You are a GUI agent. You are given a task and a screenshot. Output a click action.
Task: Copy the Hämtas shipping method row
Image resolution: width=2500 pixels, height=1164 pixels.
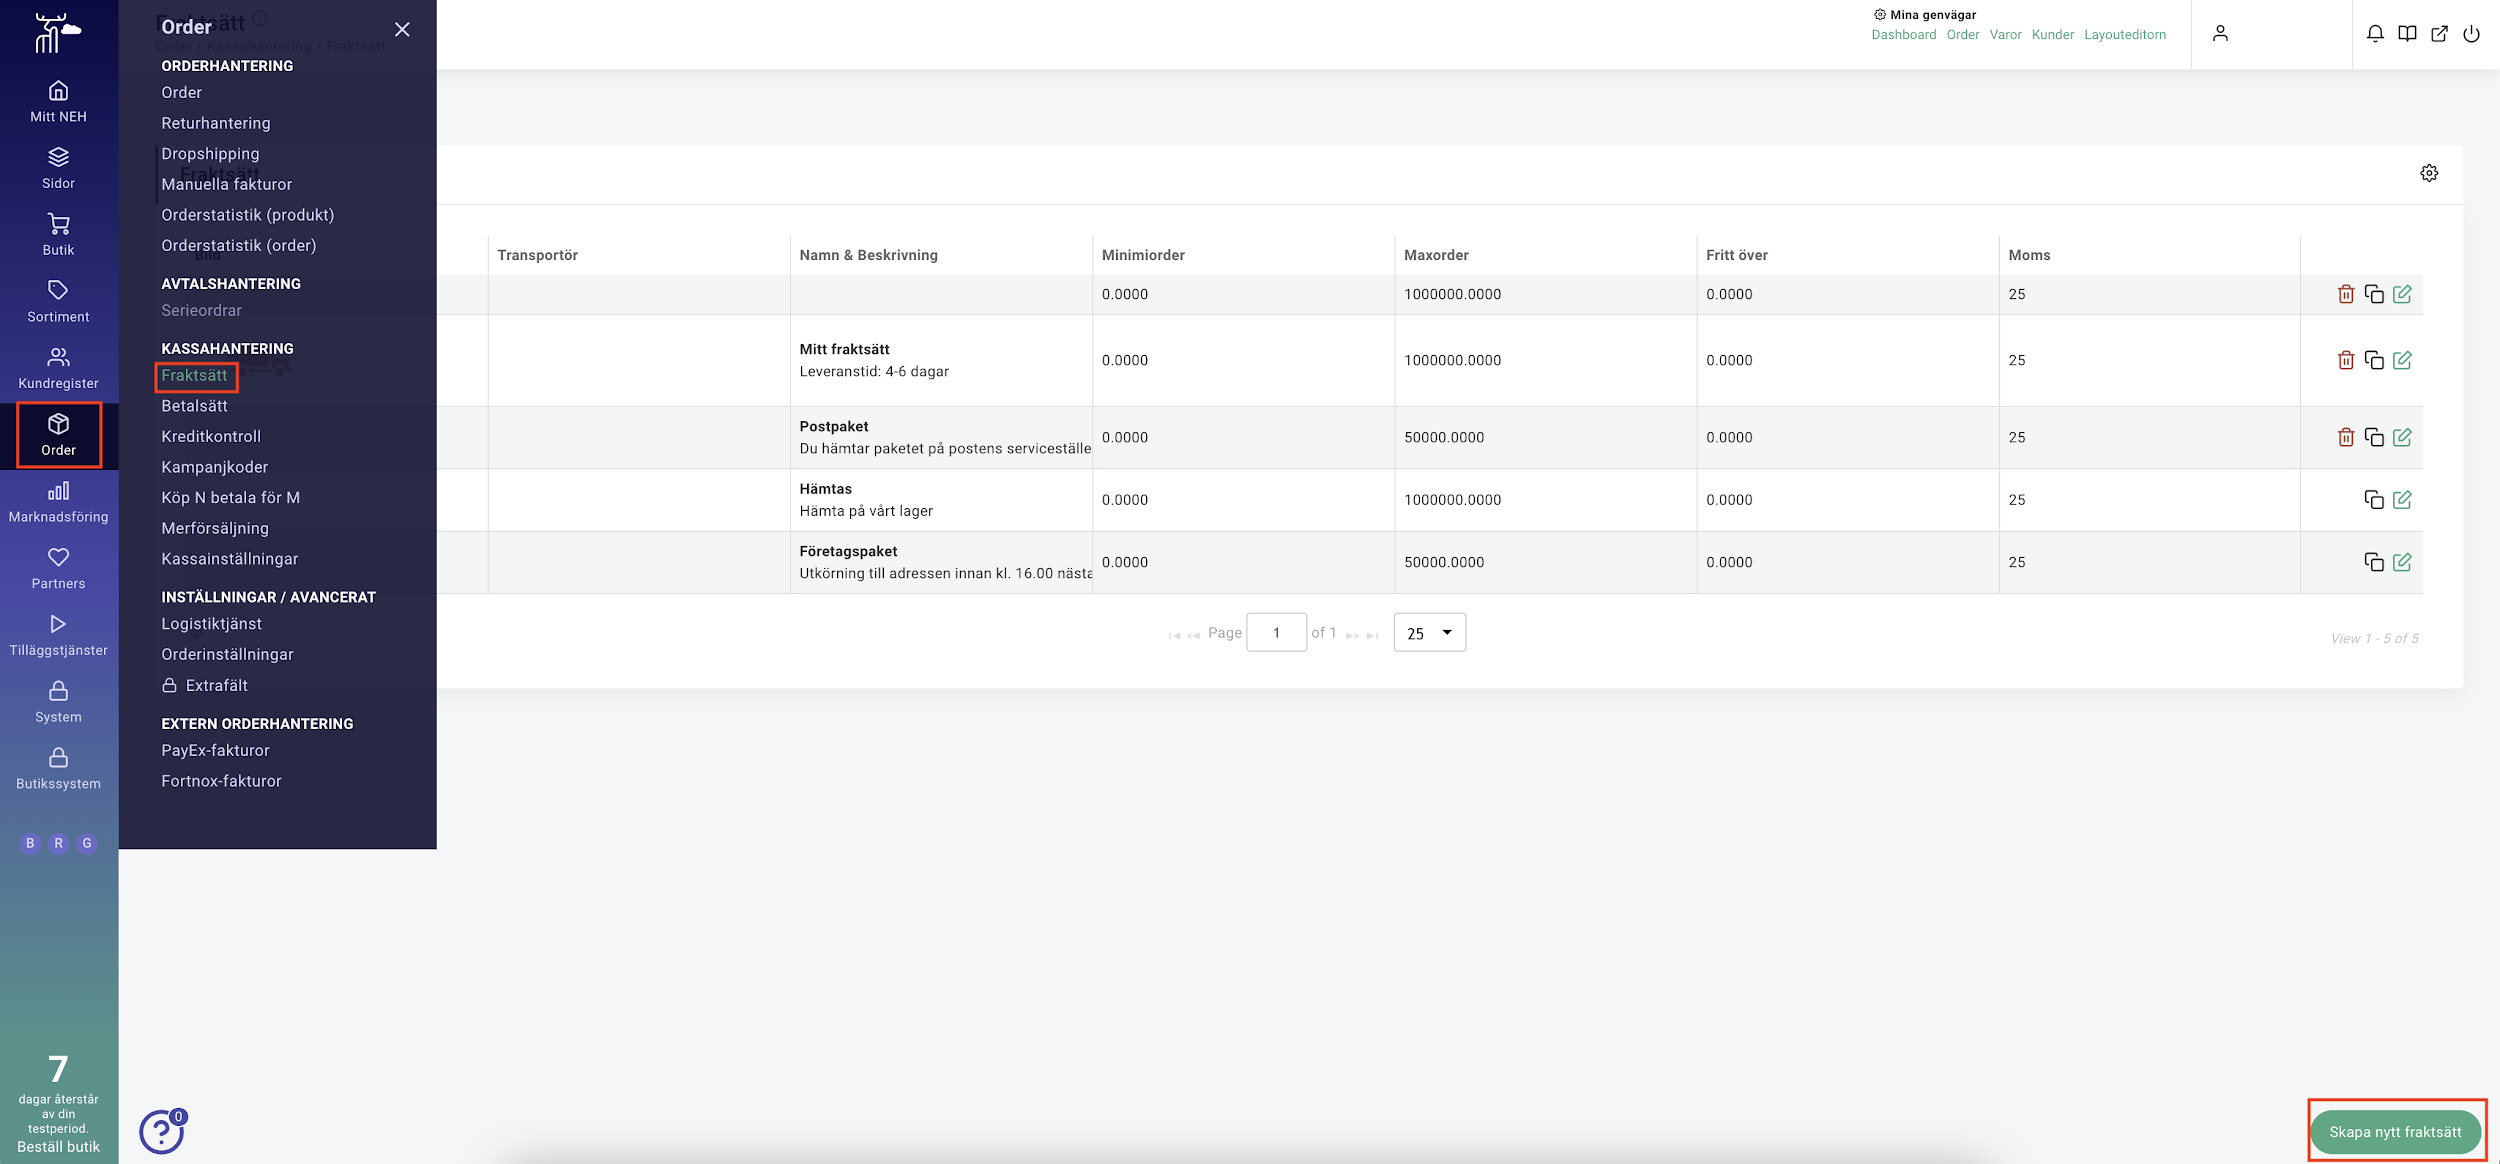pos(2373,499)
